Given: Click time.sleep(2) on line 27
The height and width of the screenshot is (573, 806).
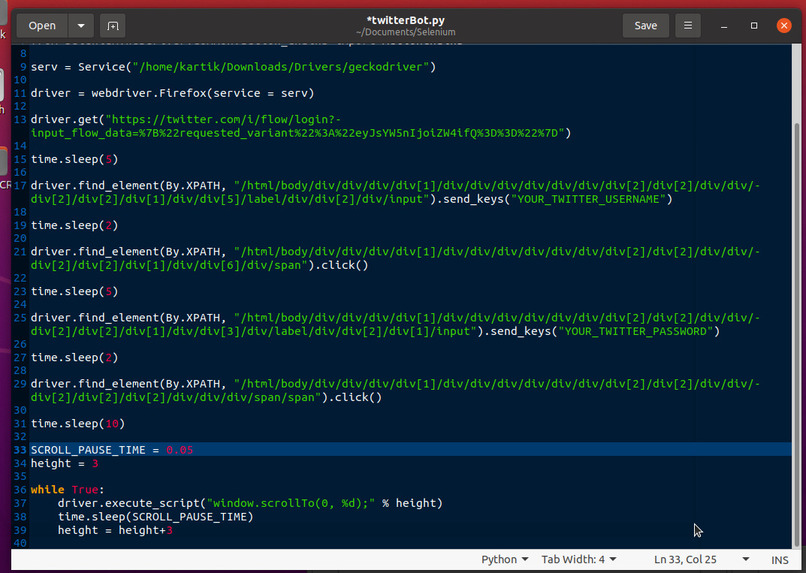Looking at the screenshot, I should click(x=75, y=358).
